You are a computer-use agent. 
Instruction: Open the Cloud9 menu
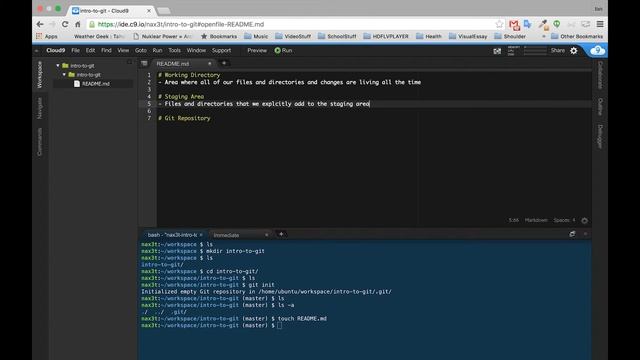tap(56, 51)
